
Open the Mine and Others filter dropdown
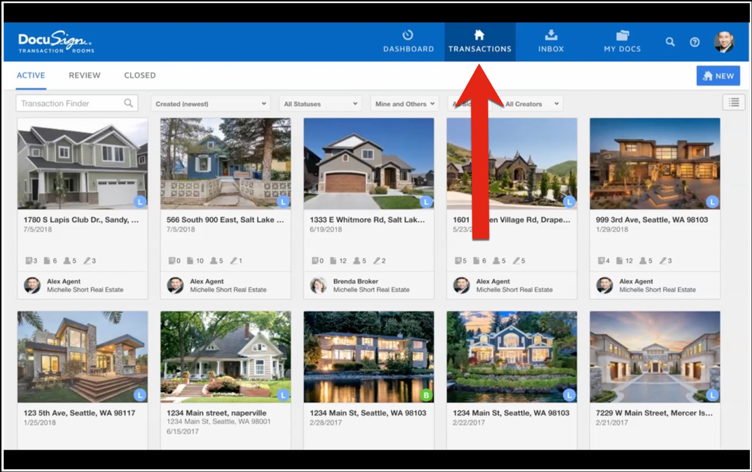(x=405, y=104)
